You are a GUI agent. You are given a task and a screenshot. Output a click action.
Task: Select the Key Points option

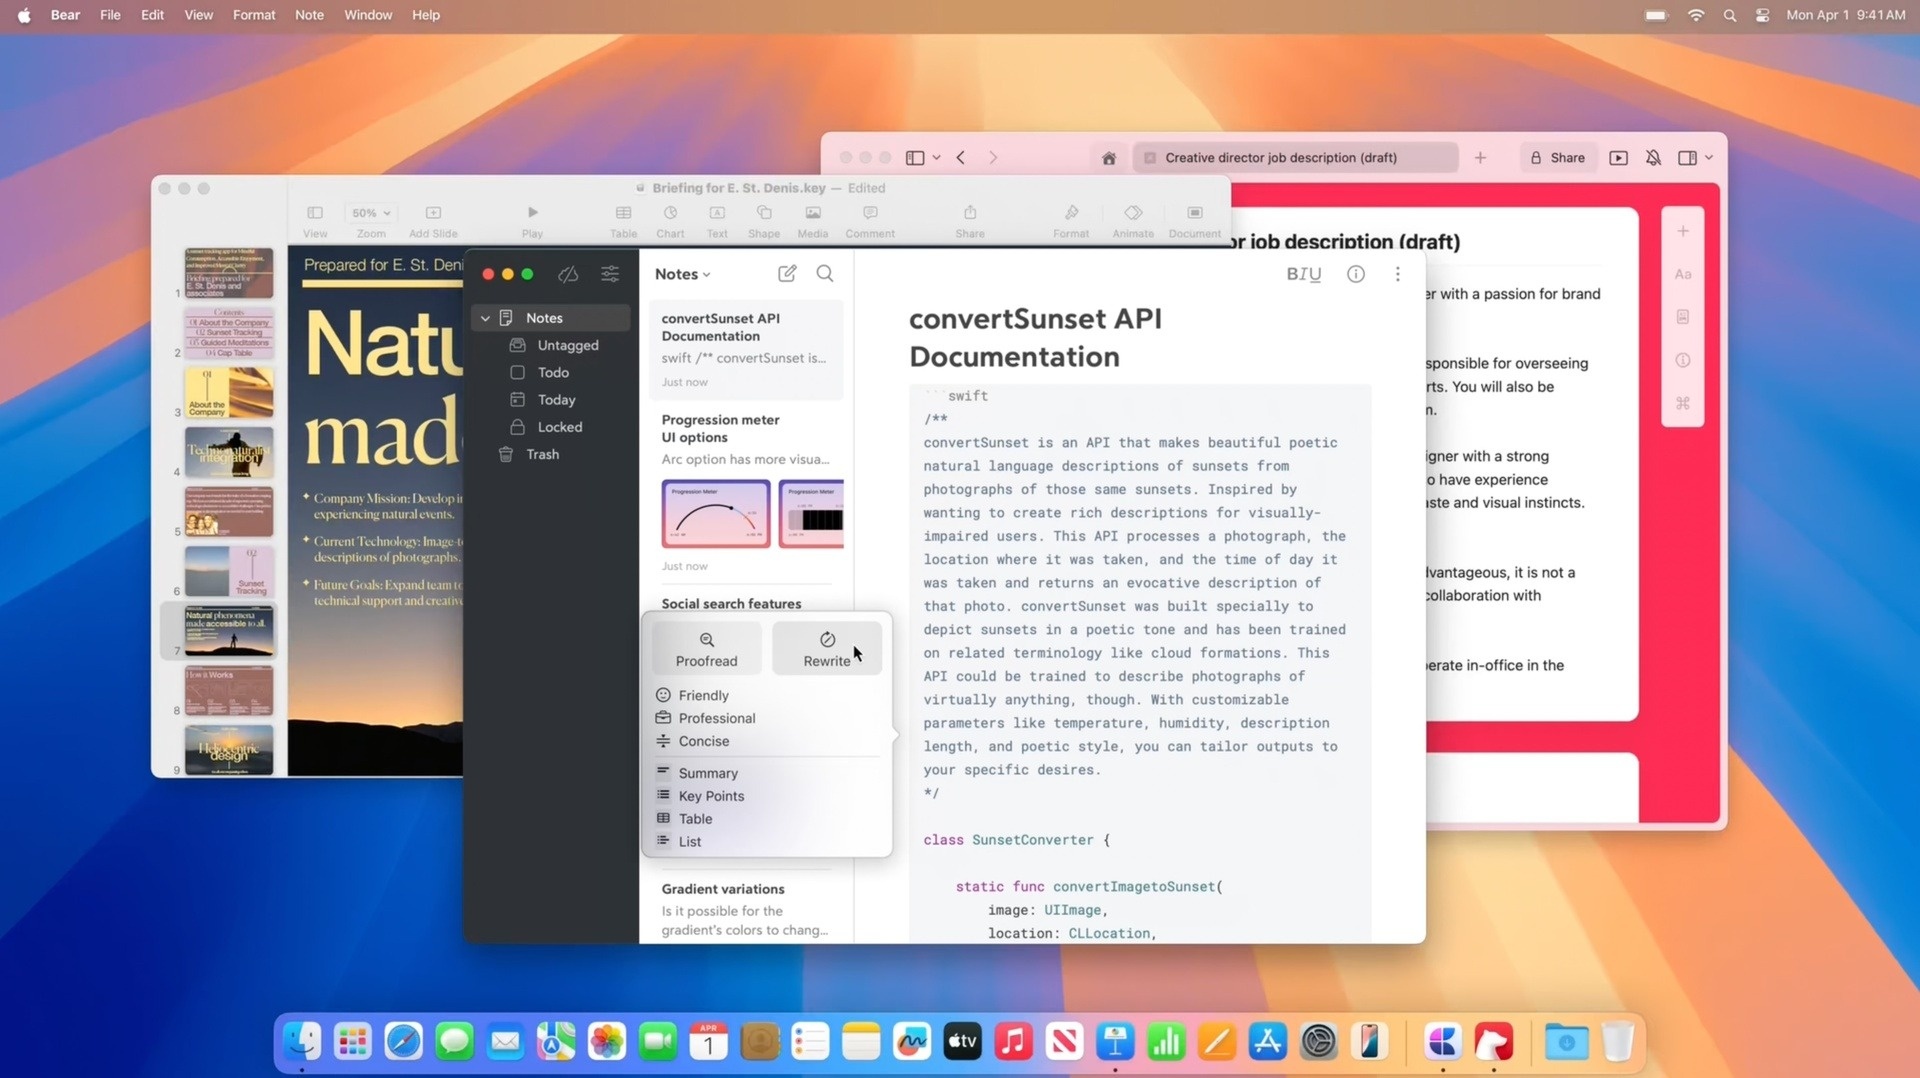click(710, 796)
